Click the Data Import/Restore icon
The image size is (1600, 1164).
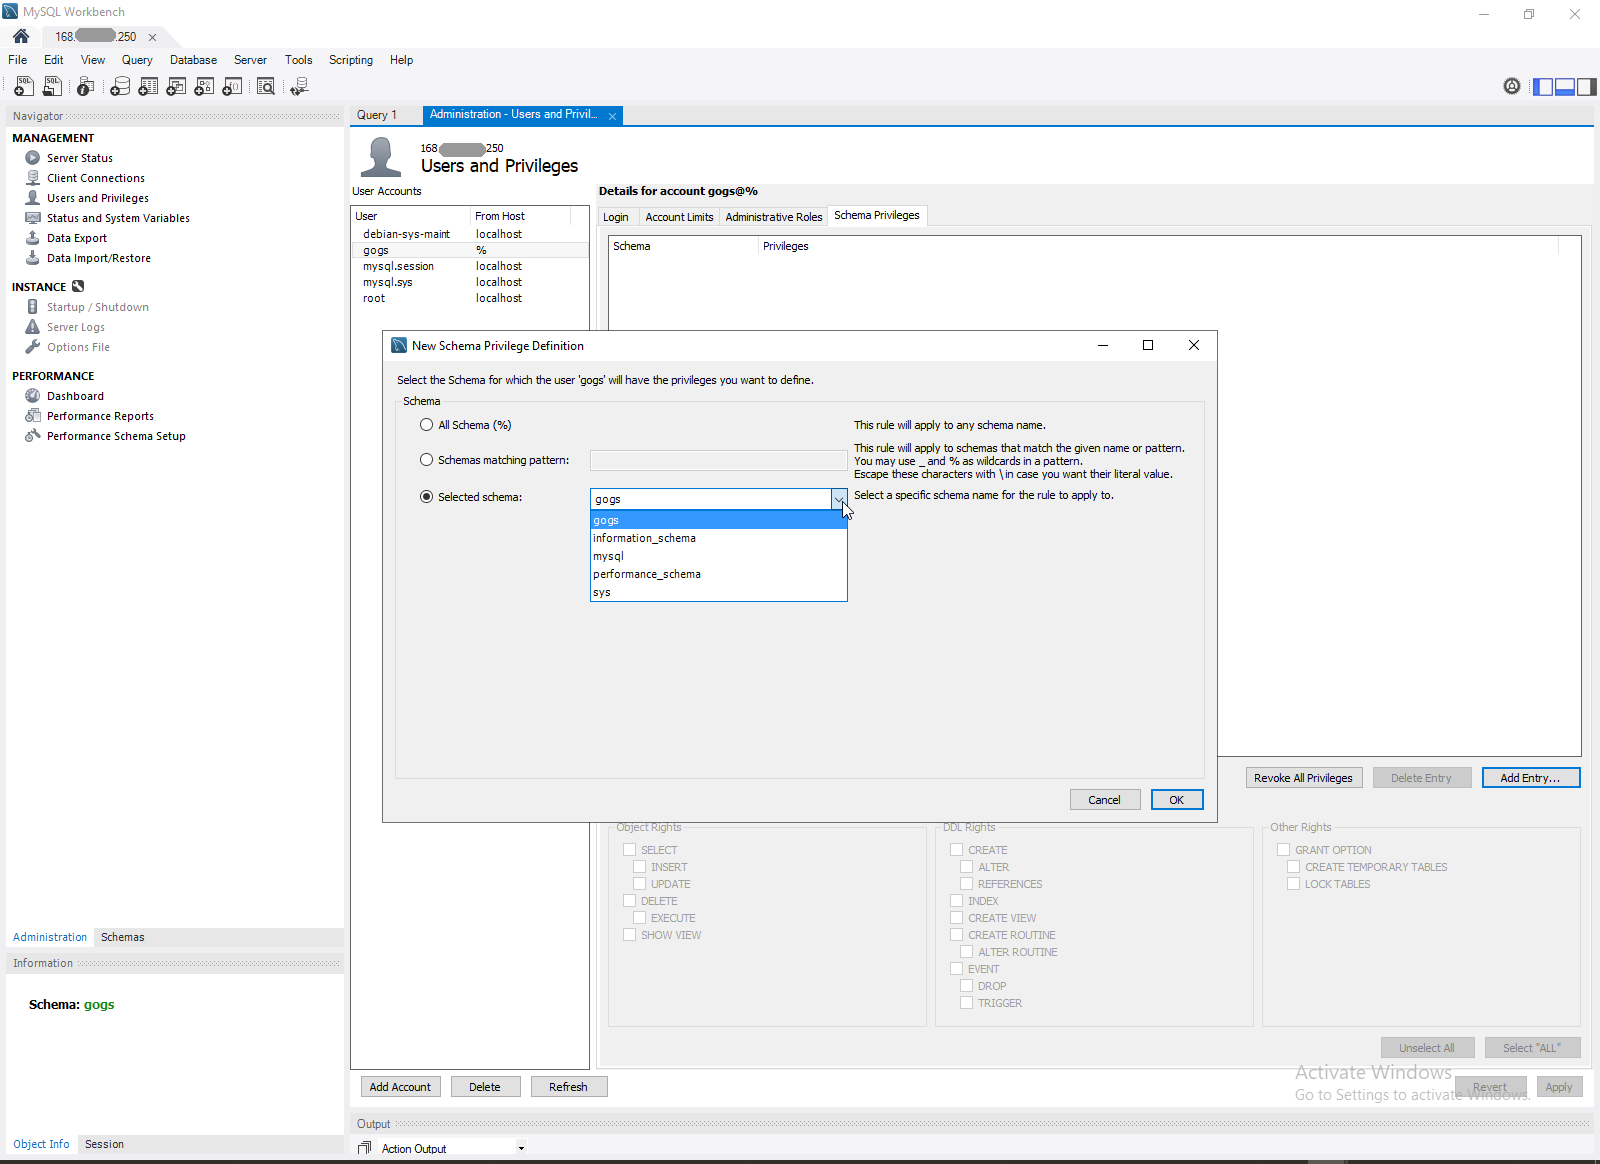point(33,258)
